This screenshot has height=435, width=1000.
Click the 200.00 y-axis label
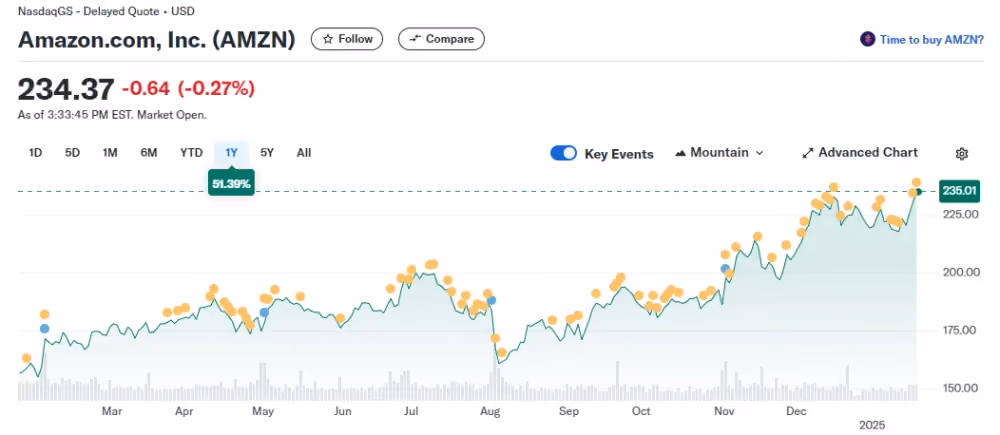962,273
